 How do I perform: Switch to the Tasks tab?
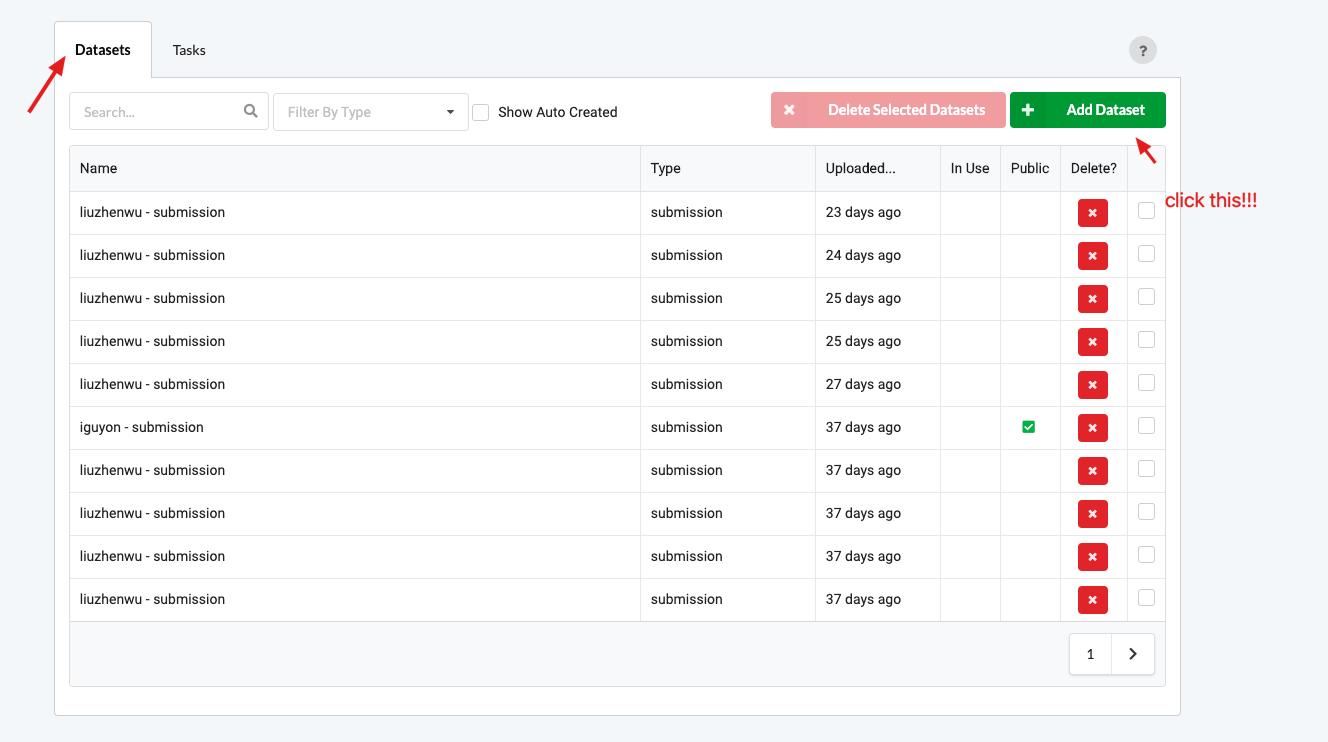(x=189, y=50)
